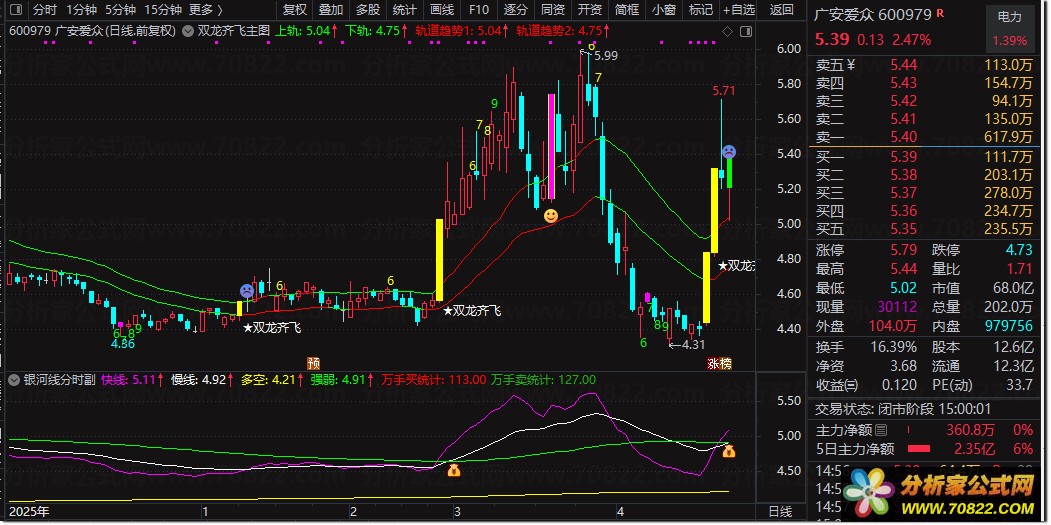Click the large yellow candle at March start
The image size is (1051, 525).
point(440,259)
